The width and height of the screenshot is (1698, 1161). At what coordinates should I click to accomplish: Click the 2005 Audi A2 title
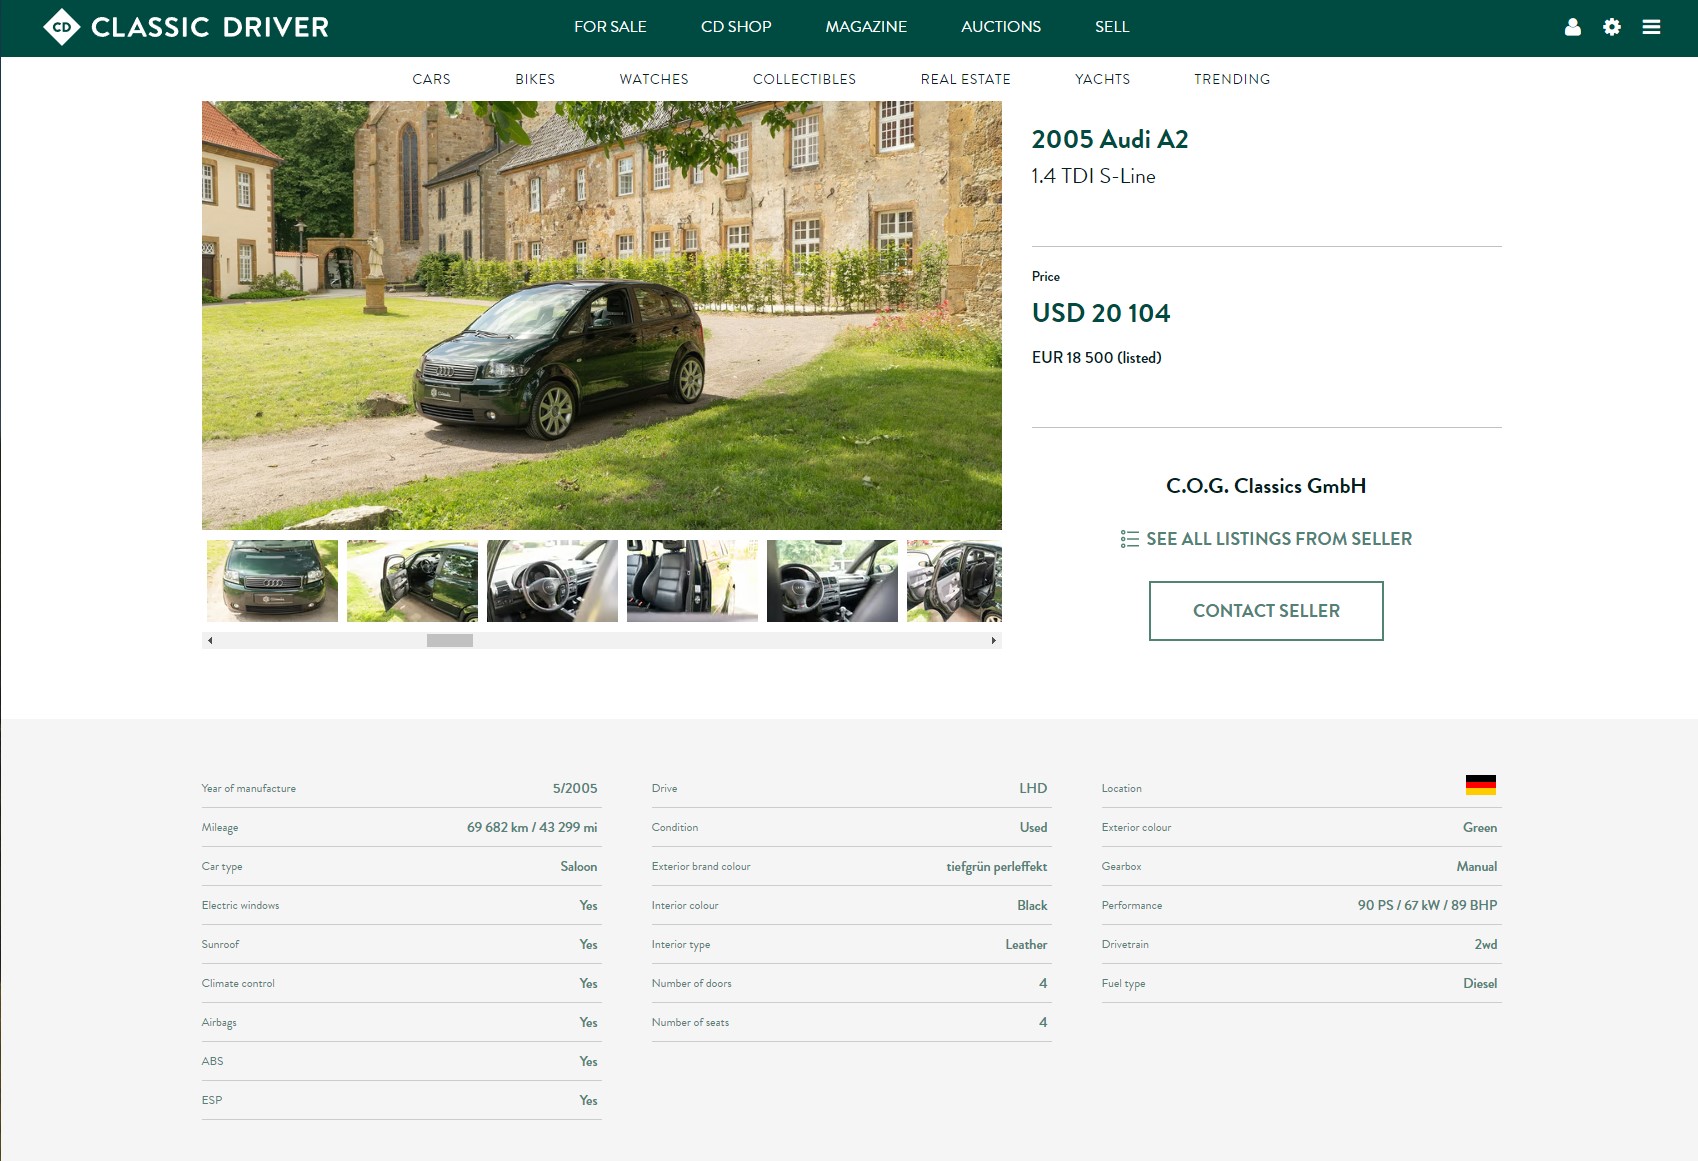tap(1110, 139)
